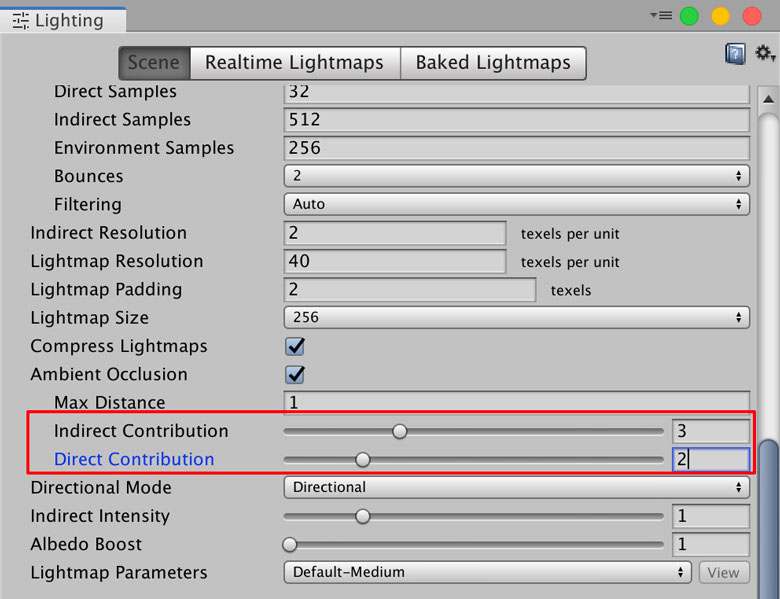Image resolution: width=780 pixels, height=599 pixels.
Task: Click the Compress Lightmaps label
Action: [118, 346]
